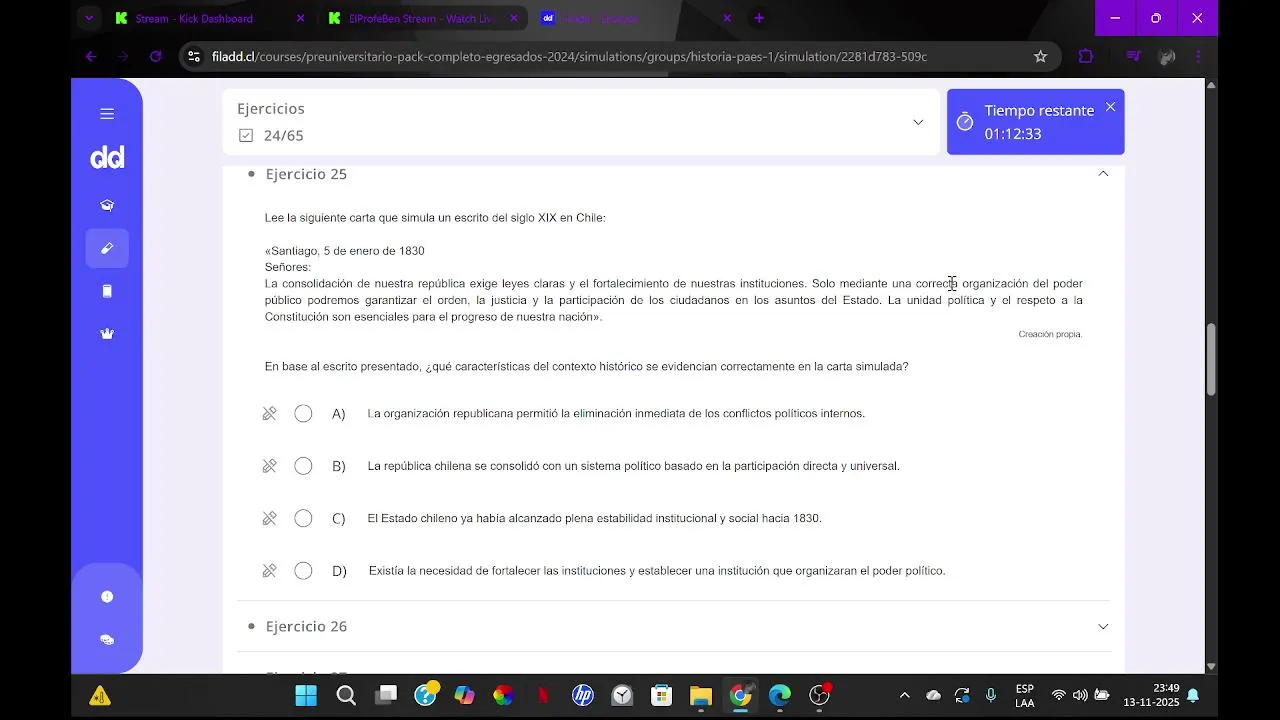Click option D answer text about fortalecer instituciones

tap(657, 571)
